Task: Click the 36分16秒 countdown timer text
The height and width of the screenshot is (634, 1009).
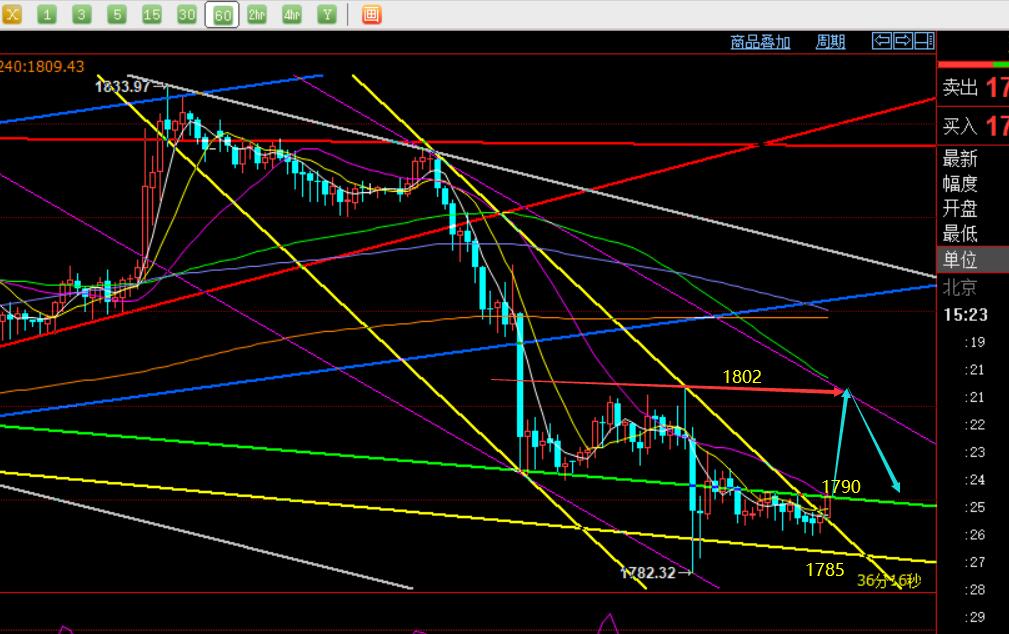Action: (x=889, y=581)
